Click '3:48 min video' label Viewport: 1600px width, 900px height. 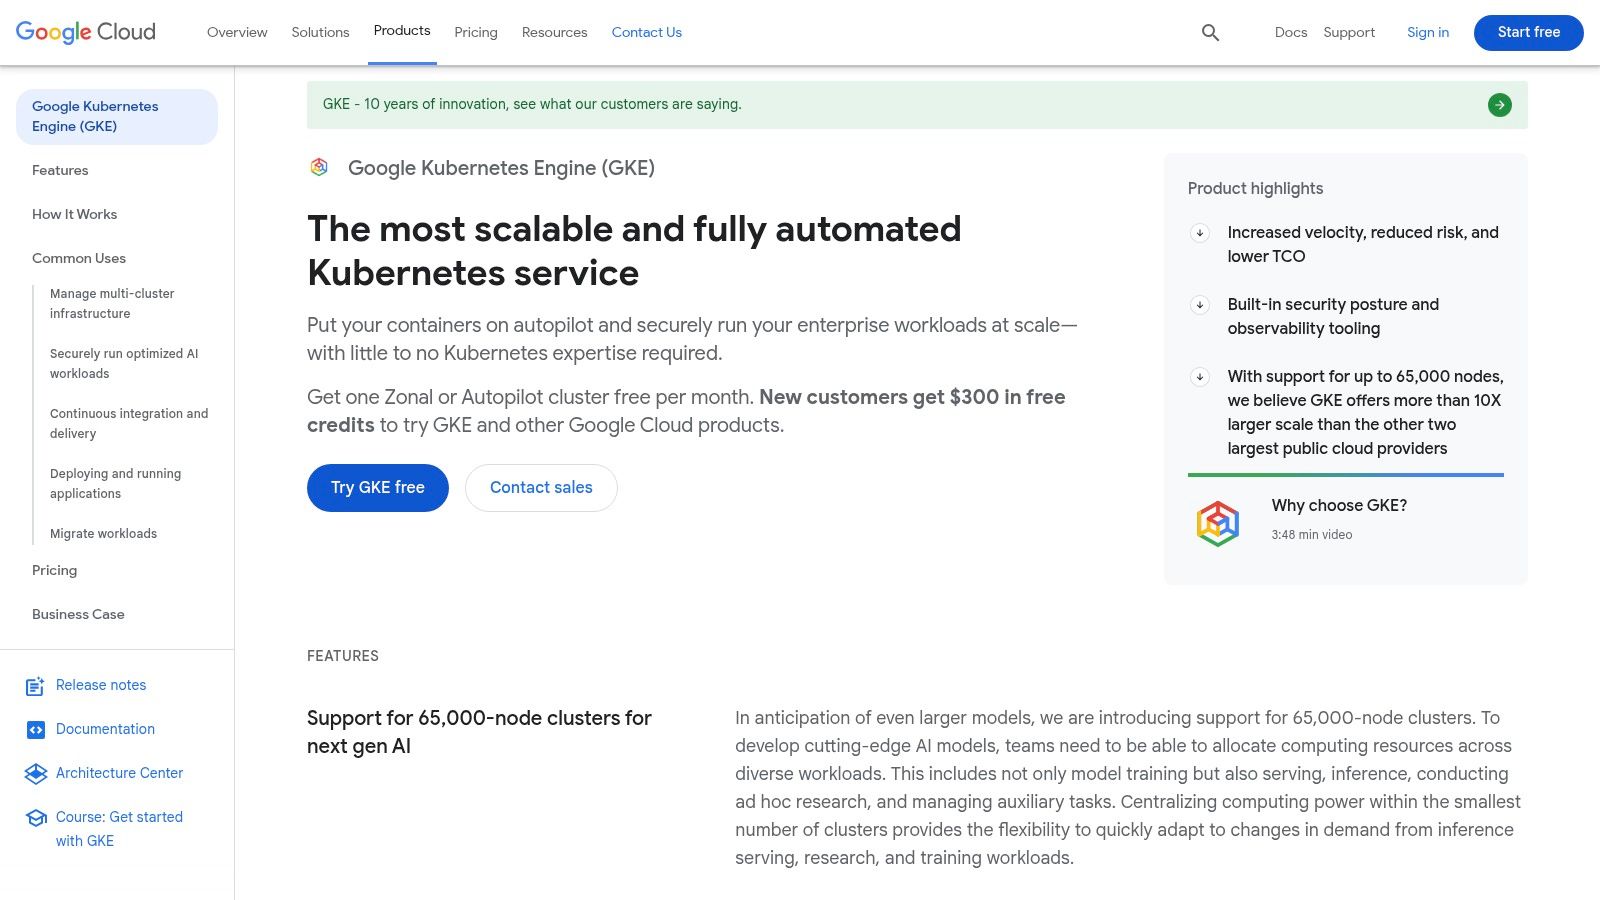[x=1312, y=535]
